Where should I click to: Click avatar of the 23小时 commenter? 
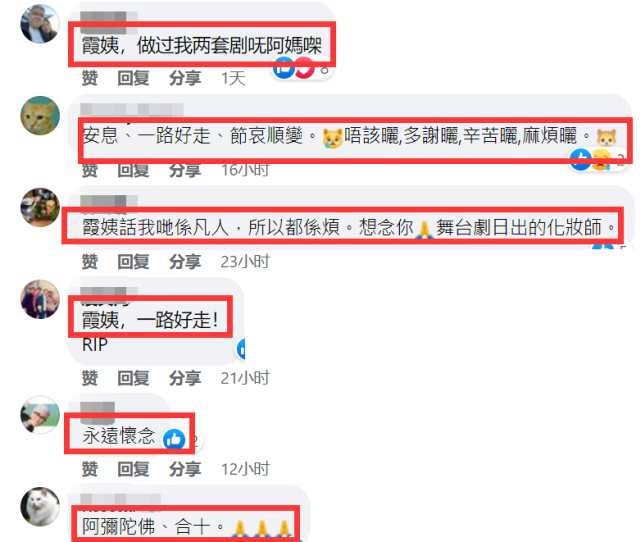(40, 207)
